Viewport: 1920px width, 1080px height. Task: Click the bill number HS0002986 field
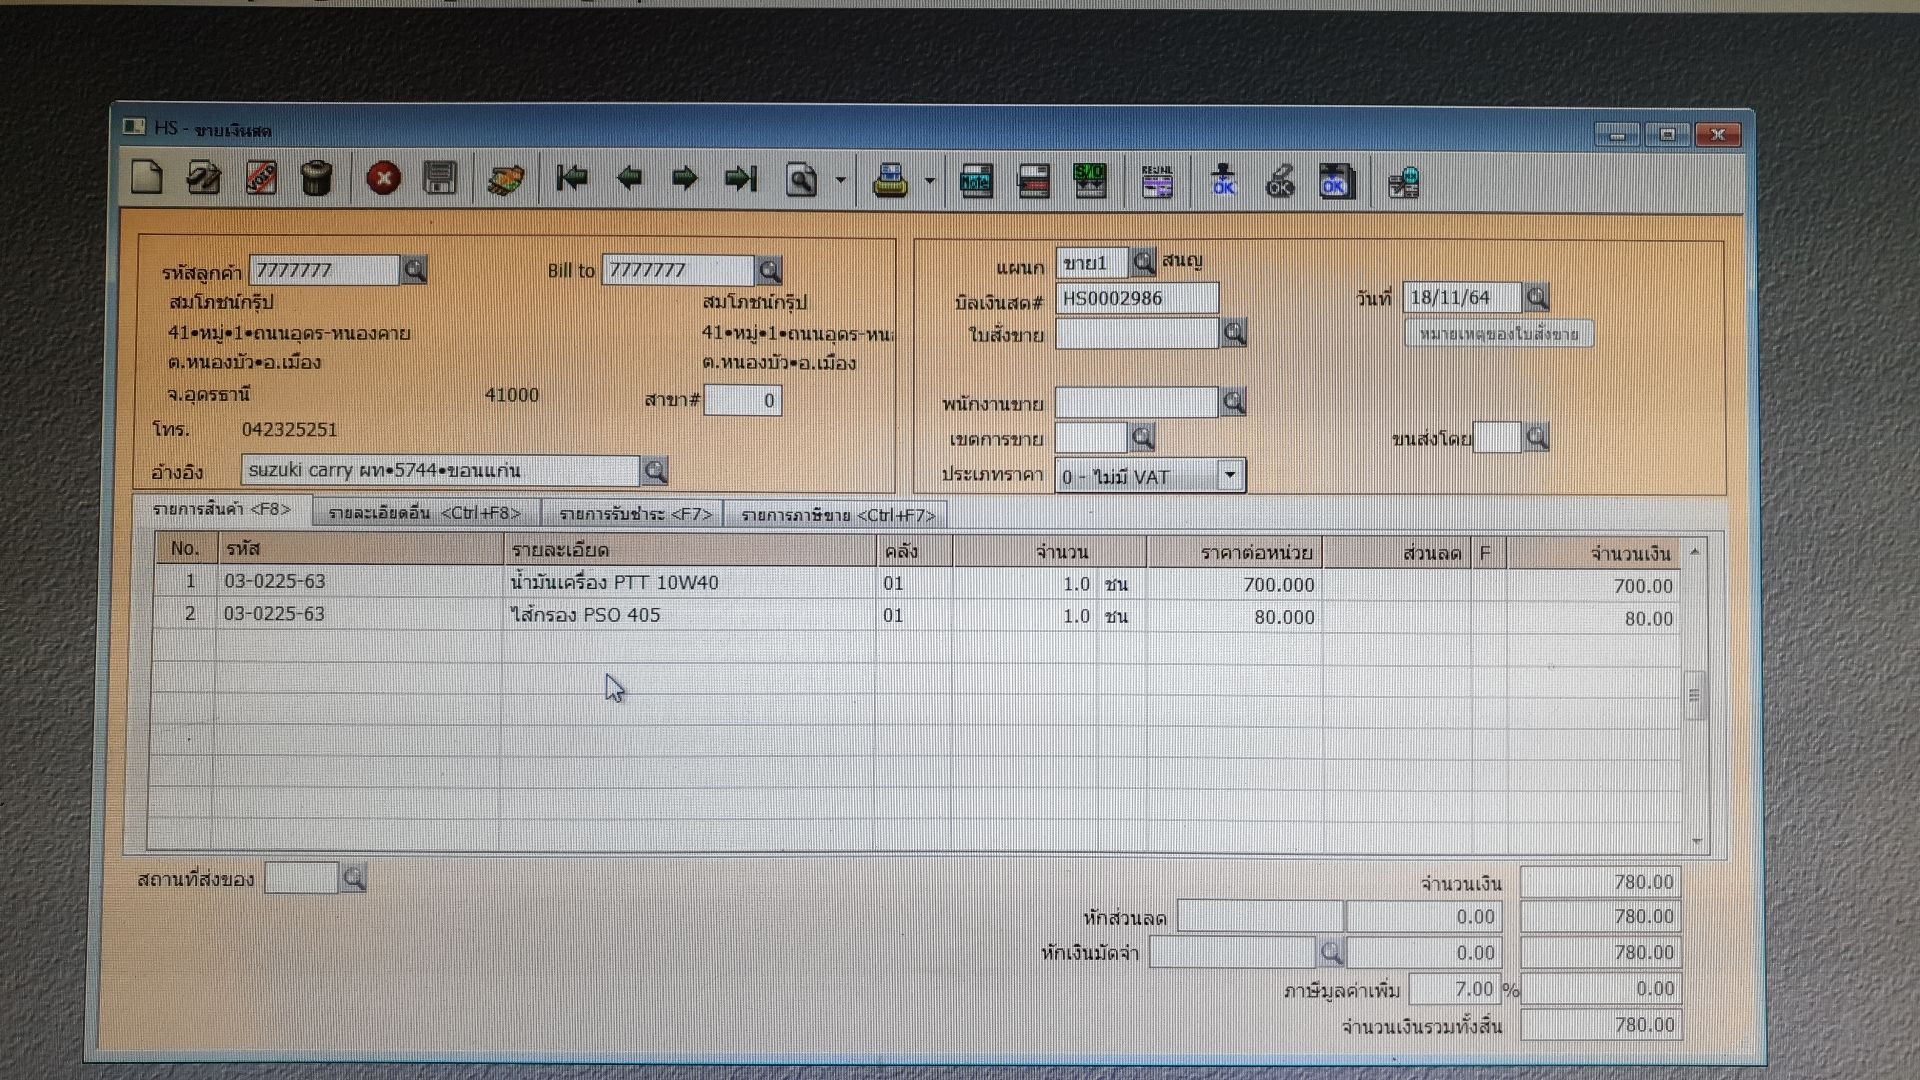(x=1137, y=298)
